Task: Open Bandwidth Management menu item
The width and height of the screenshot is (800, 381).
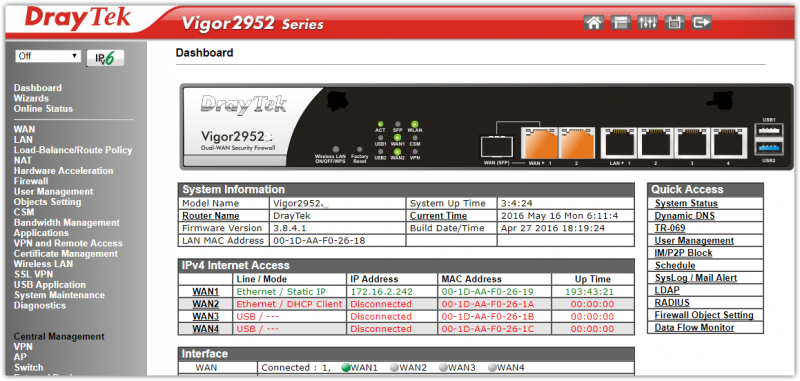Action: click(x=67, y=223)
